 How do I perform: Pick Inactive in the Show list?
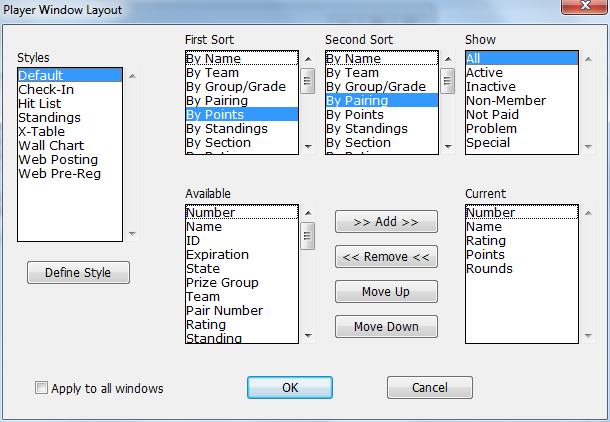click(x=491, y=87)
